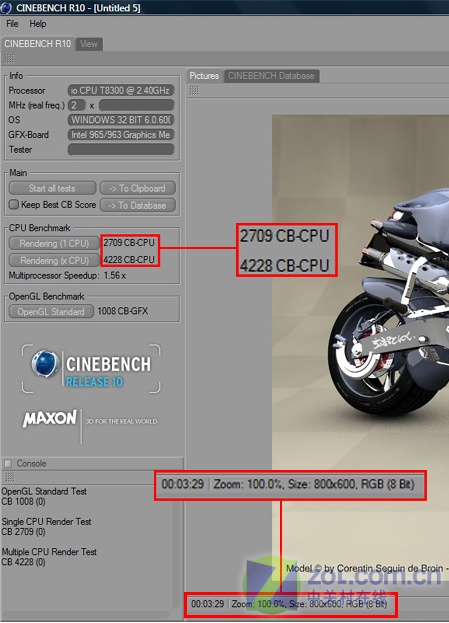The image size is (449, 623).
Task: Click the Zoom 100.0% status bar text
Action: tap(257, 604)
